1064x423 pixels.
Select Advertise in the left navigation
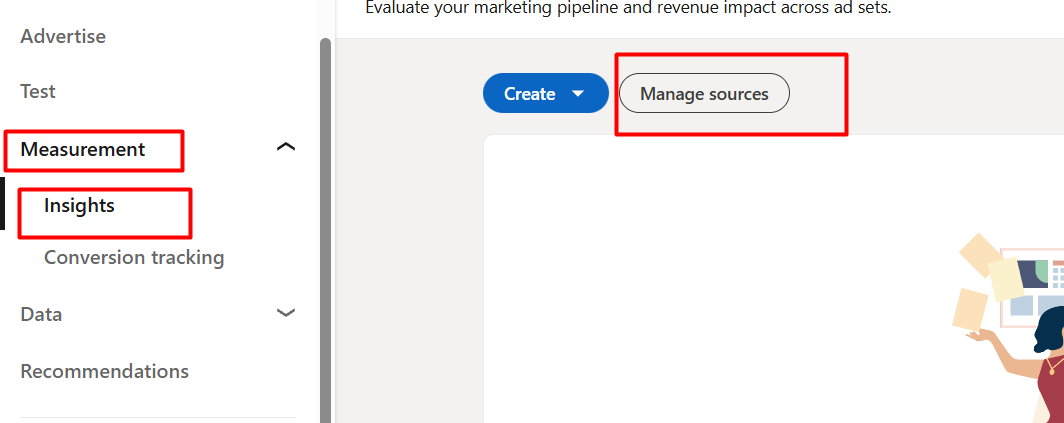[x=63, y=37]
